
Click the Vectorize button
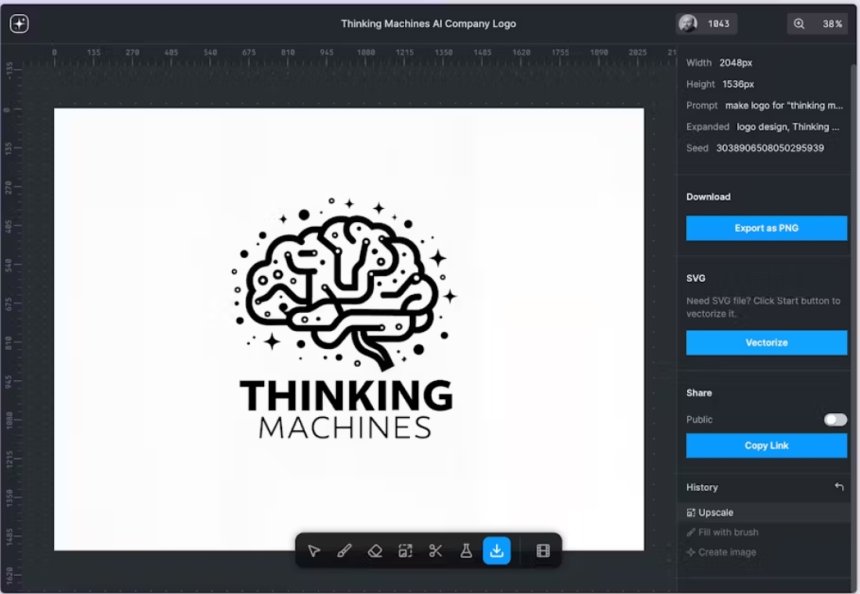coord(766,343)
